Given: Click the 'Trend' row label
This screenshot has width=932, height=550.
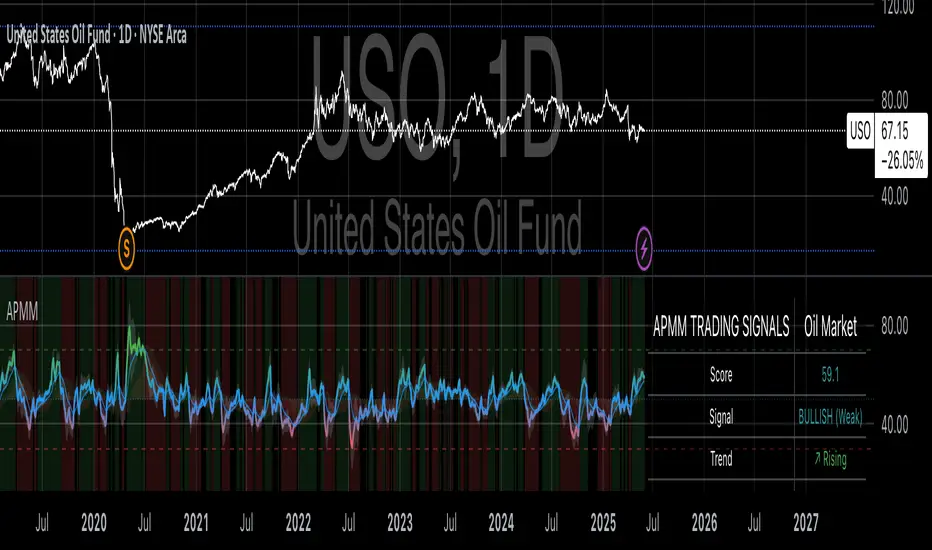Looking at the screenshot, I should pos(721,458).
